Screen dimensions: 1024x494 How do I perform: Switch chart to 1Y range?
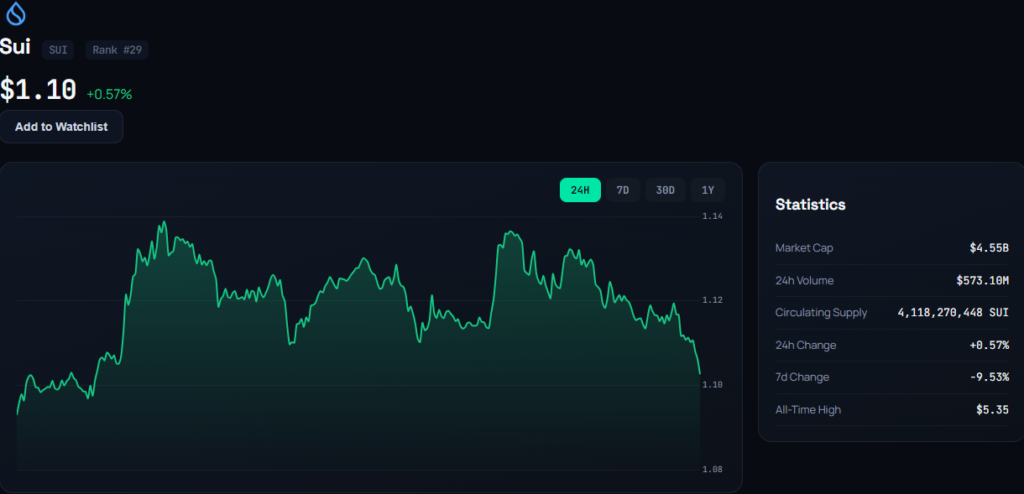707,190
